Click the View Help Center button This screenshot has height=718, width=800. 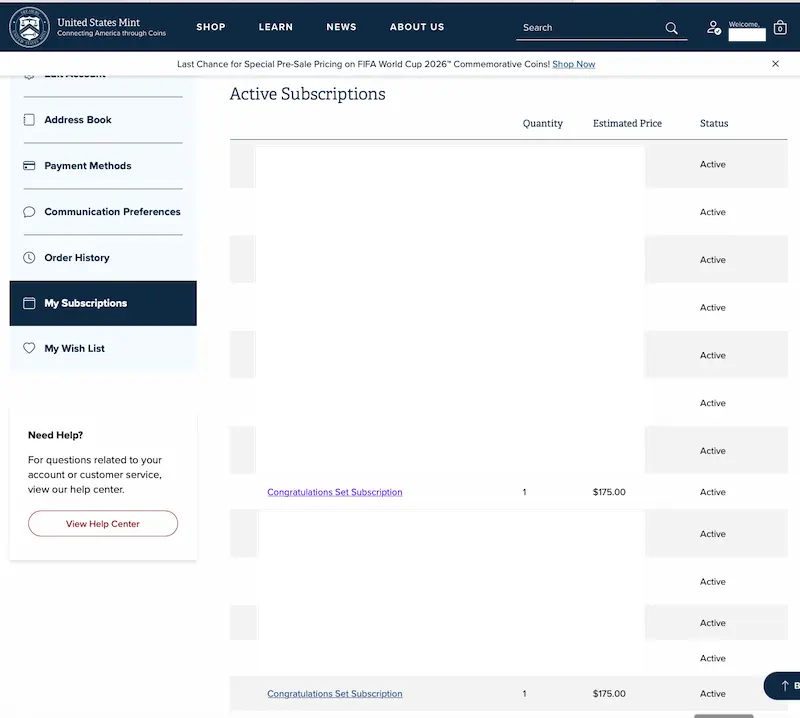[103, 524]
